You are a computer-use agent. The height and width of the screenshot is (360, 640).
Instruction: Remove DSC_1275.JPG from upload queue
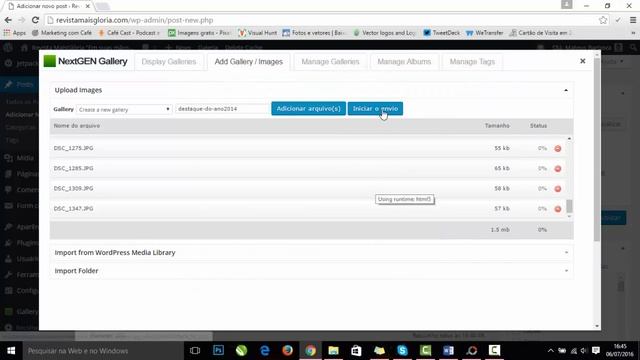558,149
